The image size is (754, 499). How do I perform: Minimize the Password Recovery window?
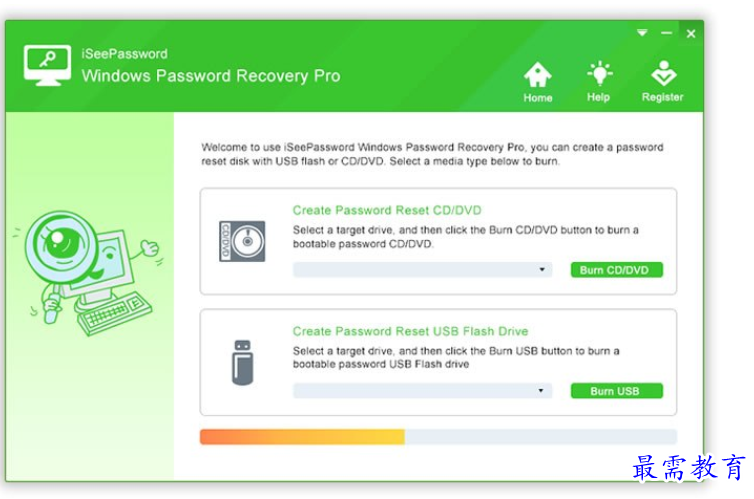click(666, 33)
